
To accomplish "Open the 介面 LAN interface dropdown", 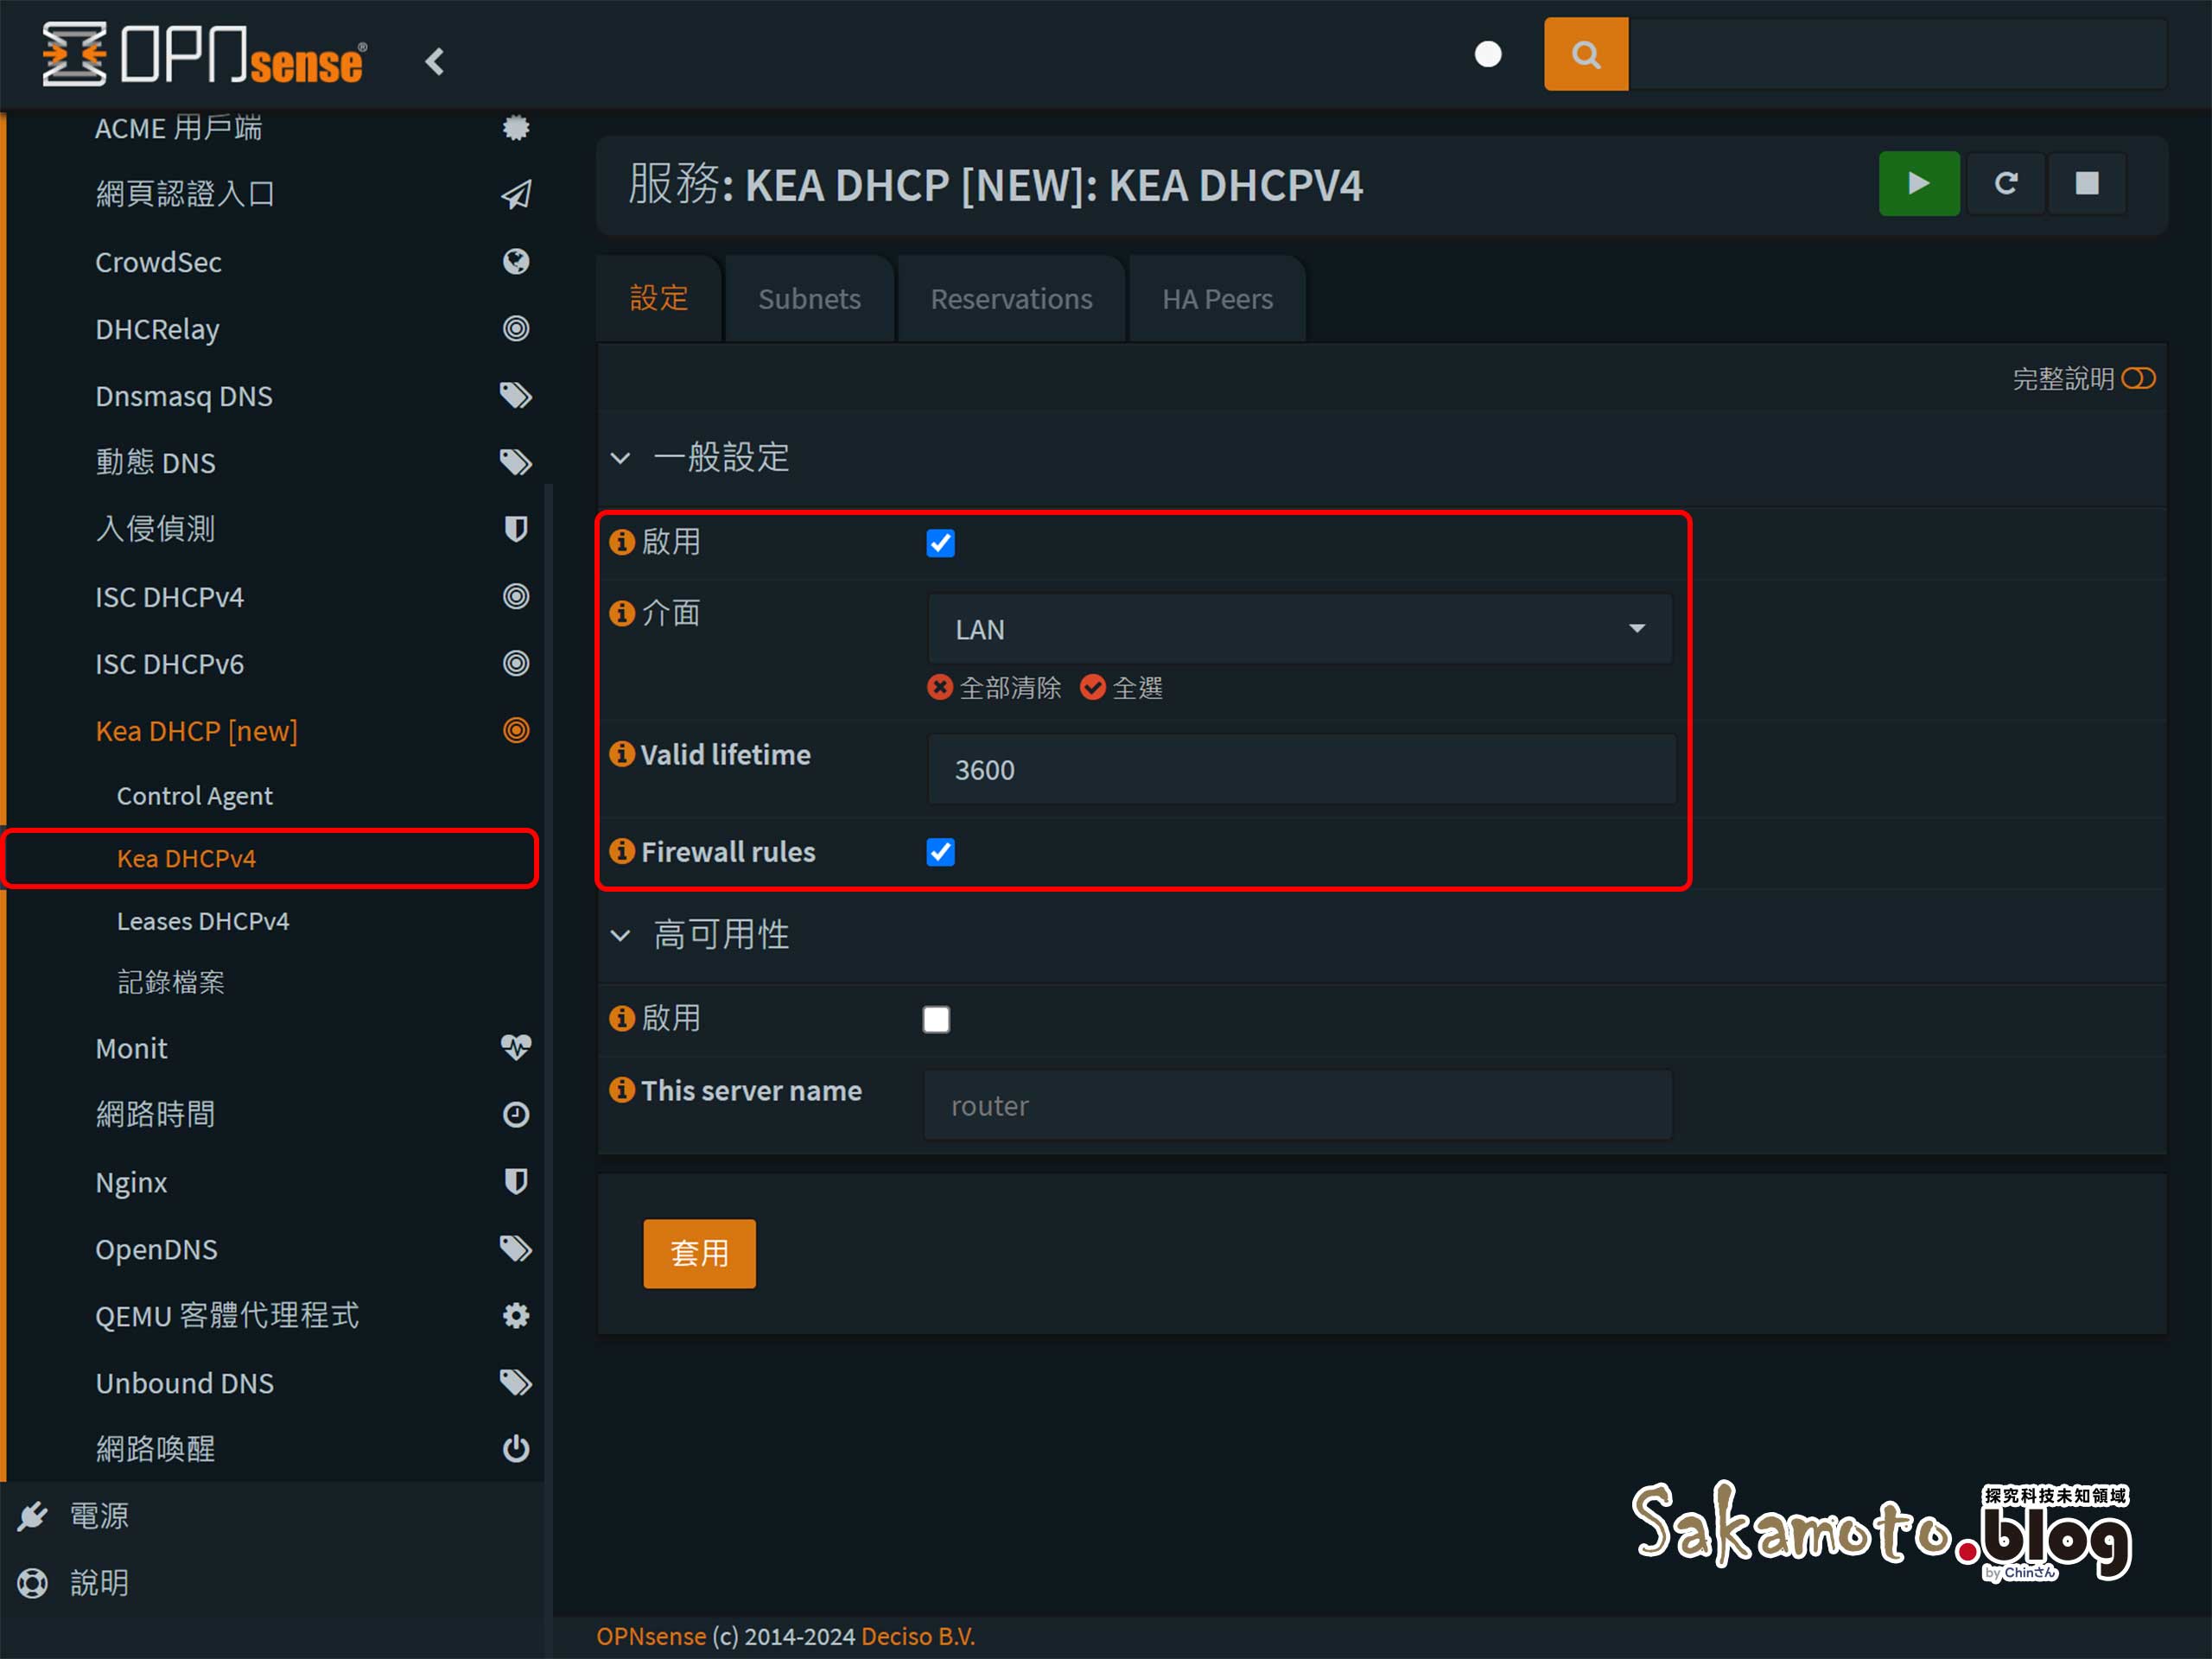I will click(x=1299, y=629).
